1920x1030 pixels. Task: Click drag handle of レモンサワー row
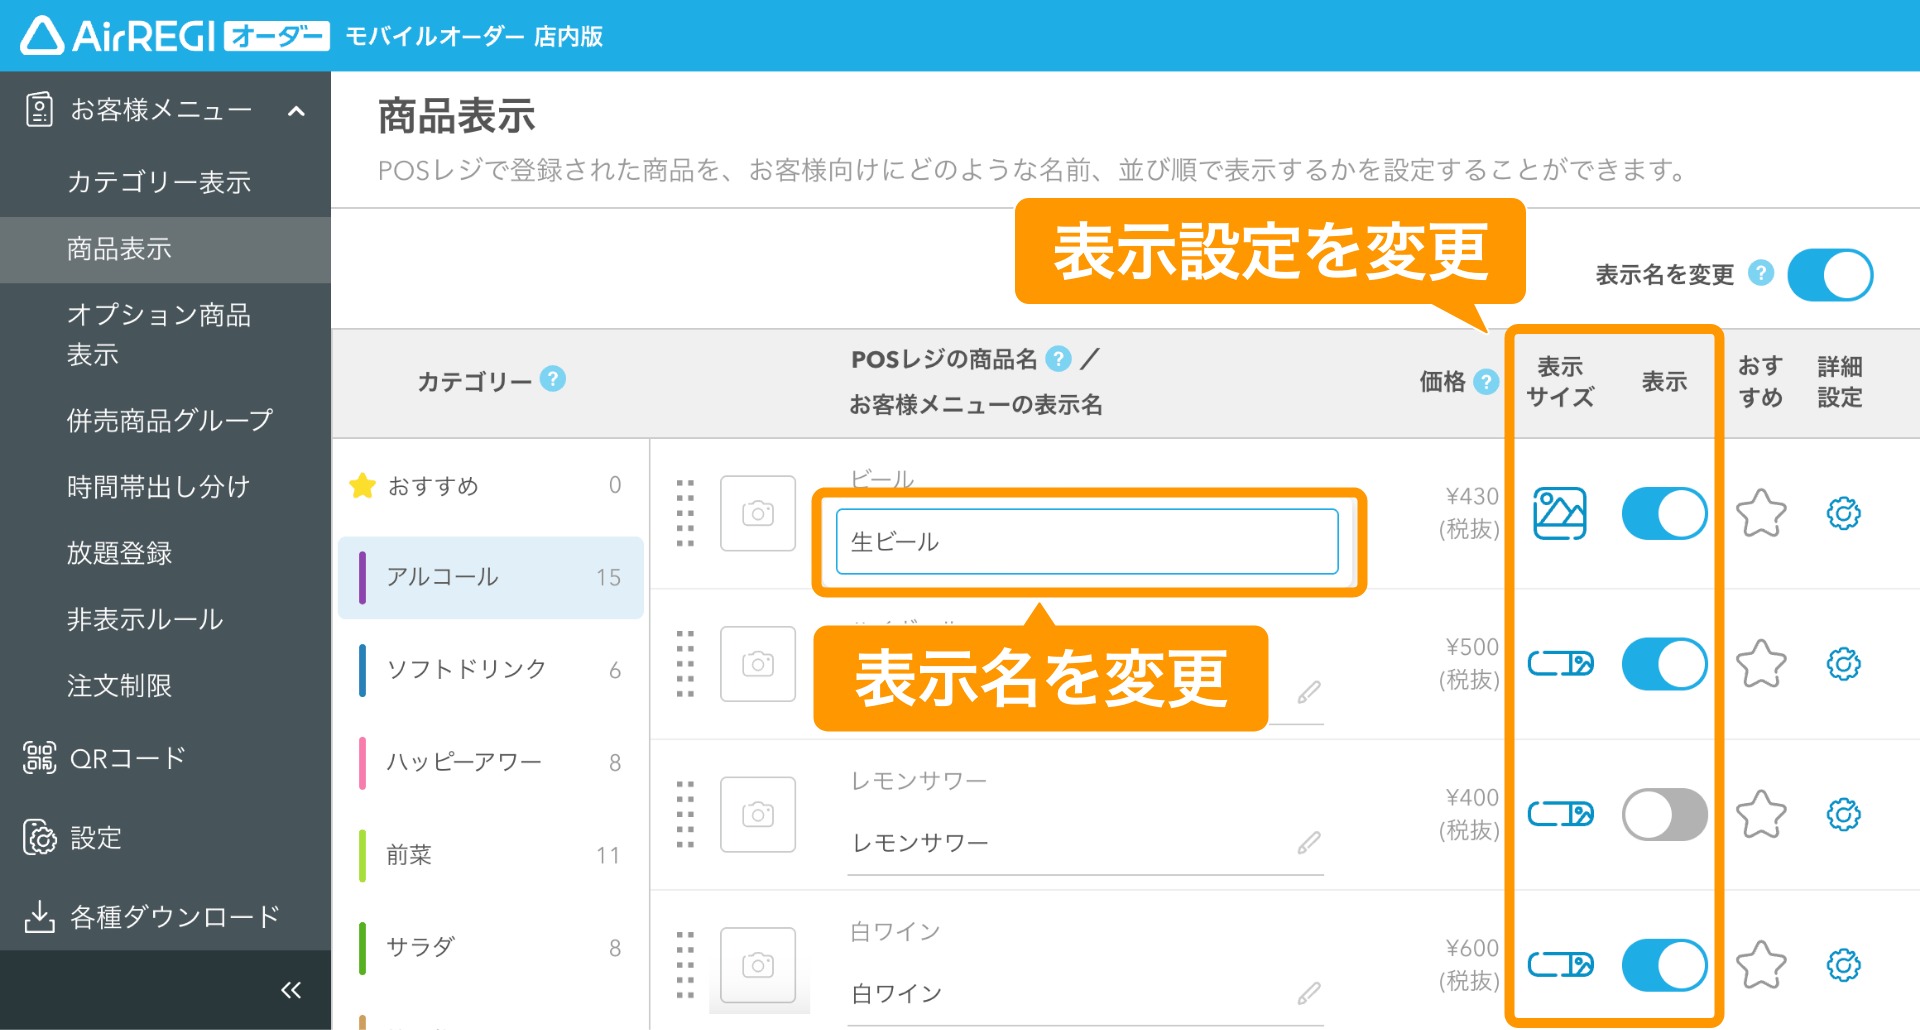(685, 814)
